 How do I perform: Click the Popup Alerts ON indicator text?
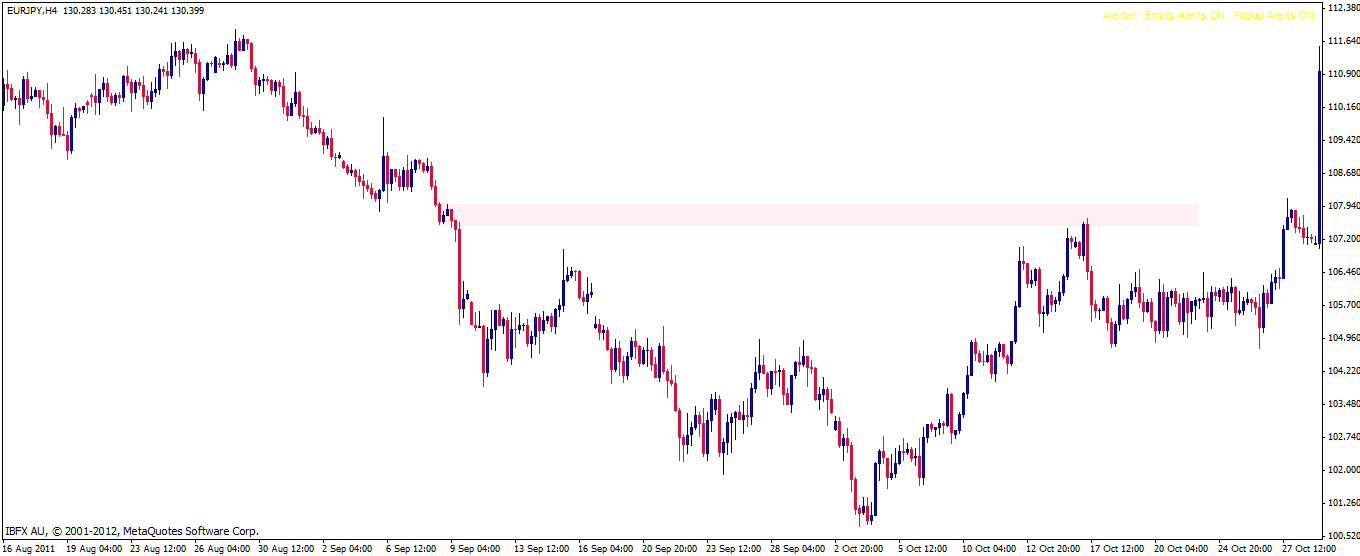(x=1274, y=16)
